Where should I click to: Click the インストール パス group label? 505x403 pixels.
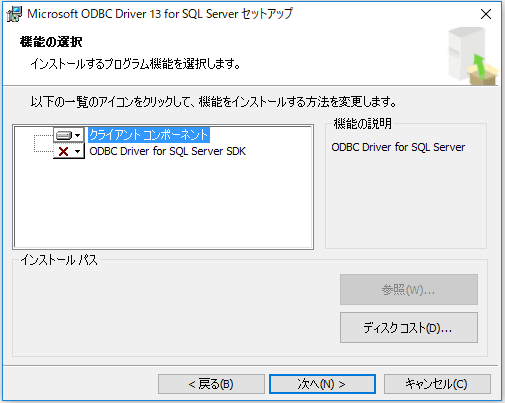point(59,260)
